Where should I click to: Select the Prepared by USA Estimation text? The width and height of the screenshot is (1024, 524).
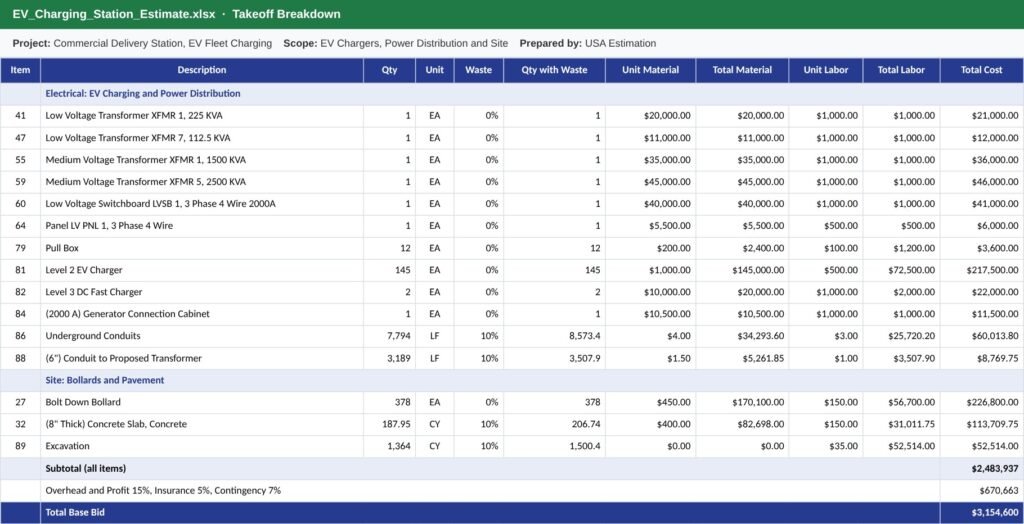588,43
